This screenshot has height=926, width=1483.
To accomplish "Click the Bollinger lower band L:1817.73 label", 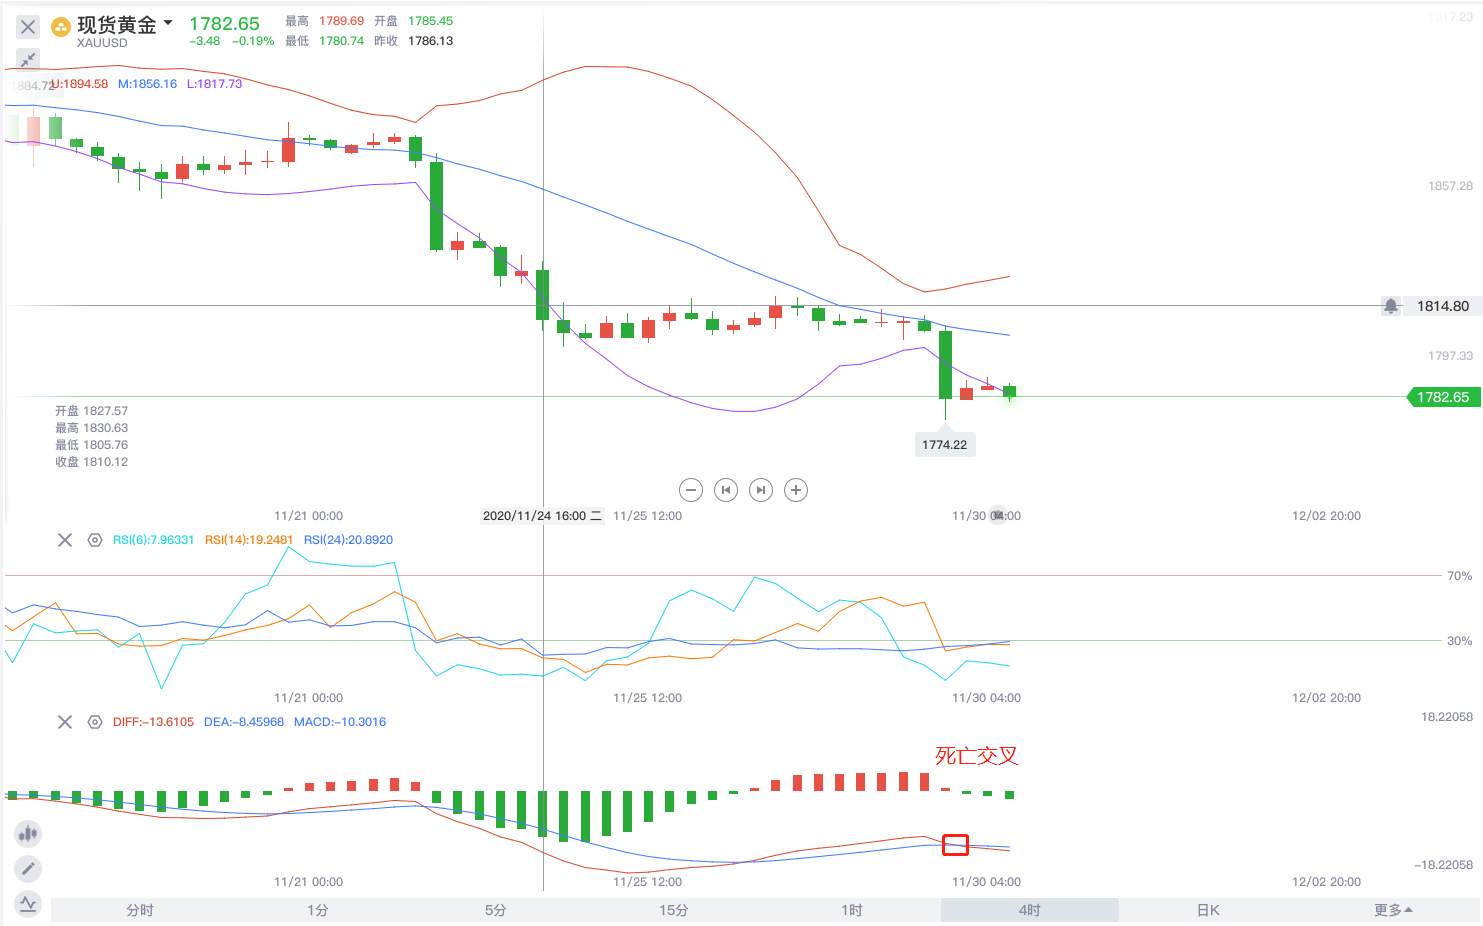I will pyautogui.click(x=214, y=84).
